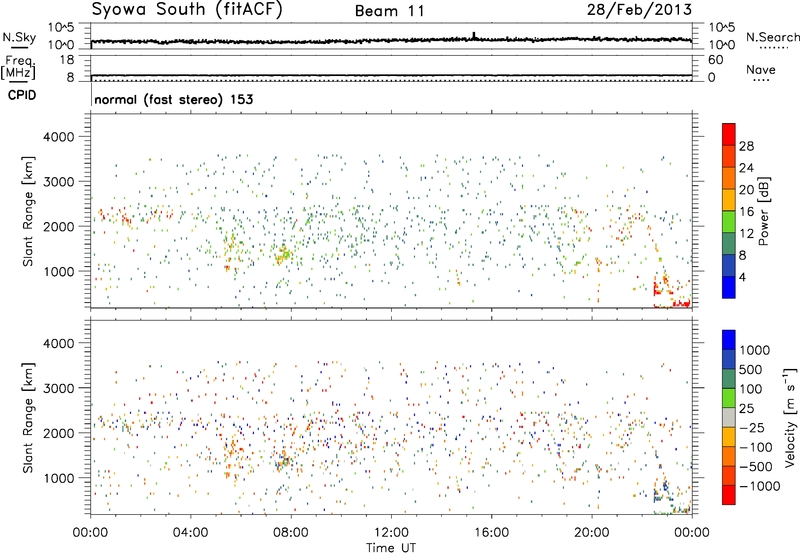This screenshot has height=554, width=800.
Task: Click the power colorbar blue bottom segment
Action: click(729, 287)
